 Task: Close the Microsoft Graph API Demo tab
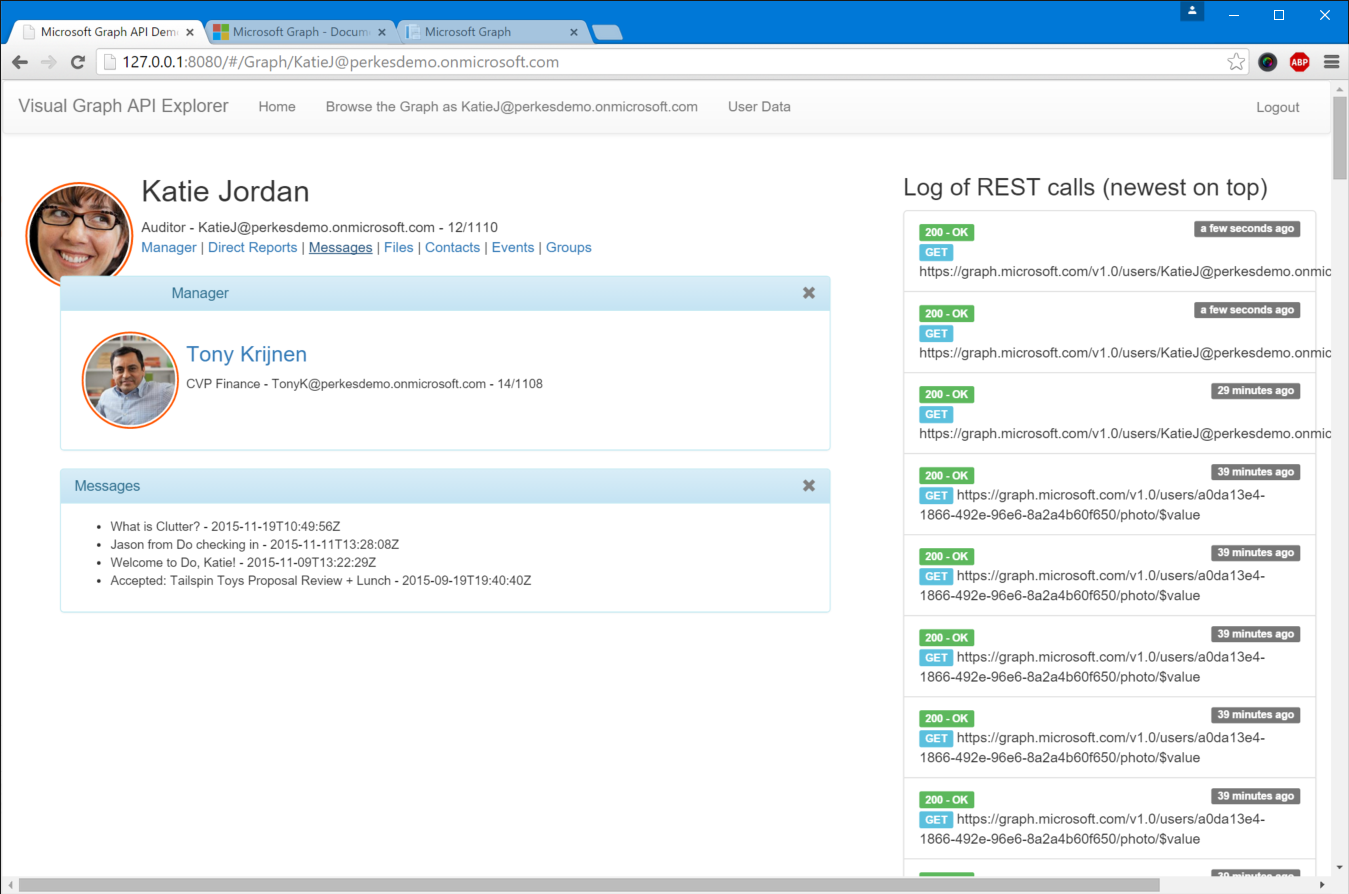(190, 32)
